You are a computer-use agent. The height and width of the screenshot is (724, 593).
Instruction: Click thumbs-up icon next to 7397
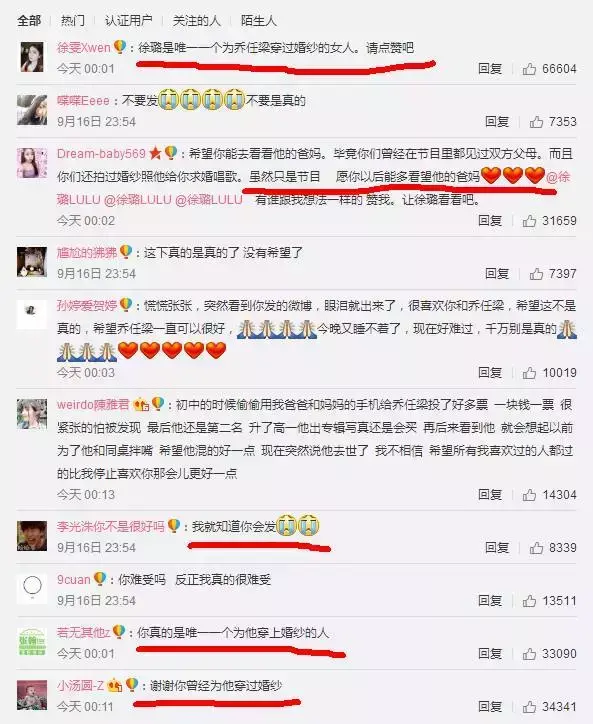pos(536,274)
